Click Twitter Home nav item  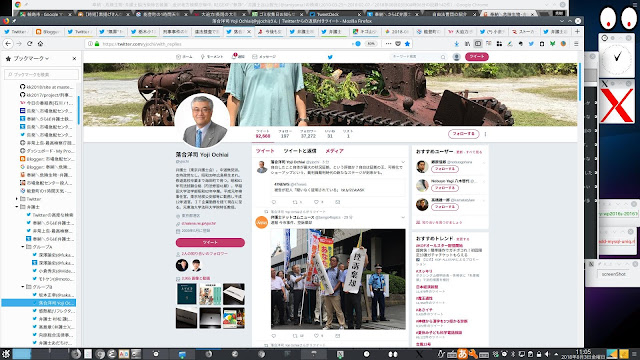tap(184, 57)
